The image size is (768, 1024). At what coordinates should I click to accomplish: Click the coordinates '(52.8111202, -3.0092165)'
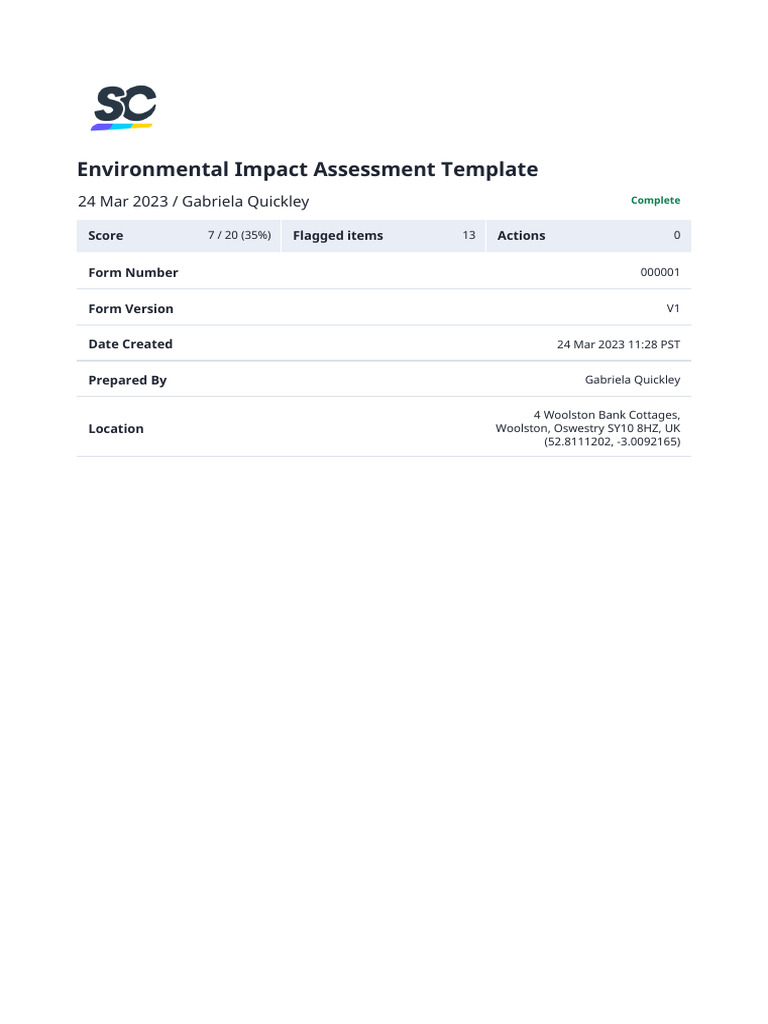612,441
